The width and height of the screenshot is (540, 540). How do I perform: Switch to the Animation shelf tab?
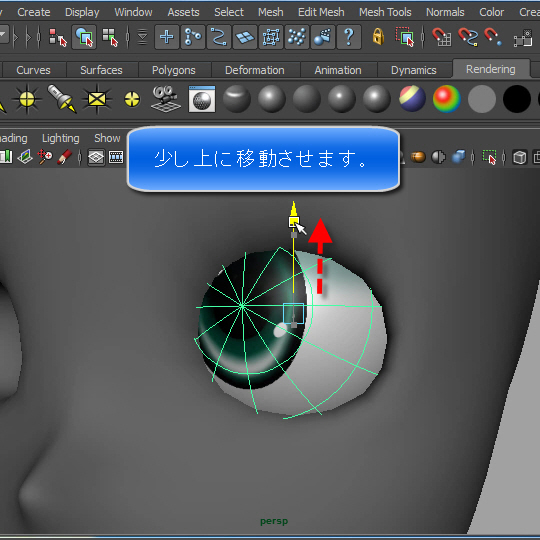[338, 70]
